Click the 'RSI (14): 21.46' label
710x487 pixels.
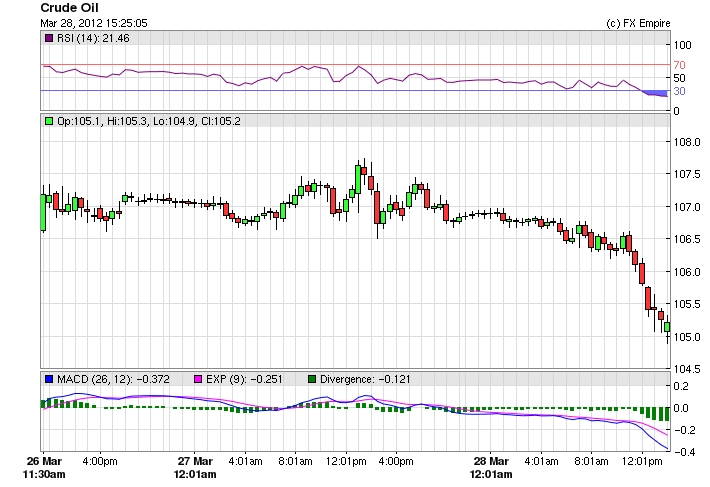pyautogui.click(x=93, y=38)
